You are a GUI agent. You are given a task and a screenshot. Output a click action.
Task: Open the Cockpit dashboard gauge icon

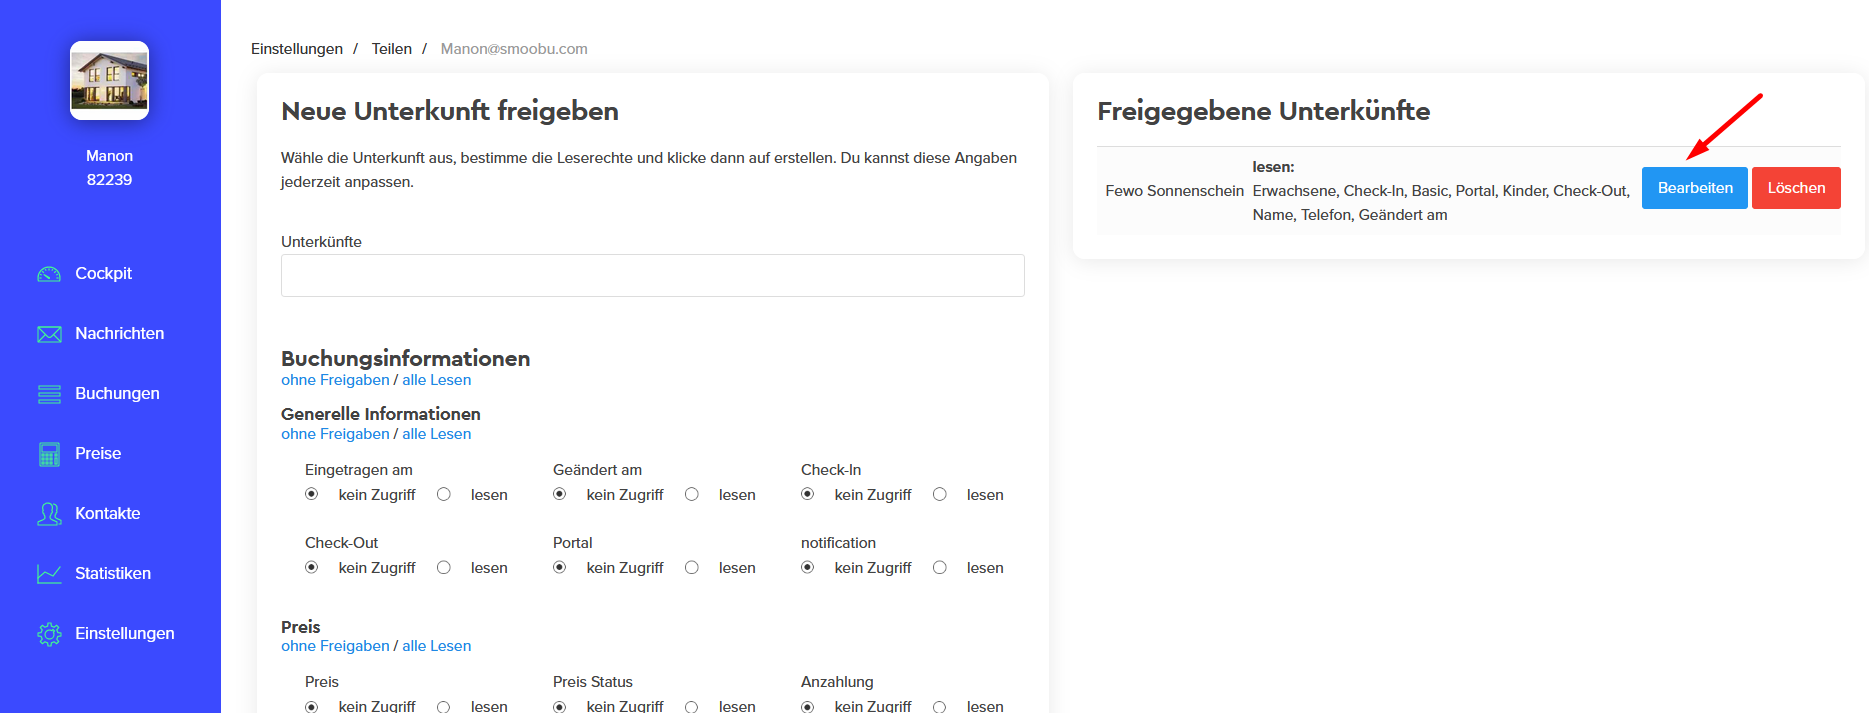coord(49,274)
